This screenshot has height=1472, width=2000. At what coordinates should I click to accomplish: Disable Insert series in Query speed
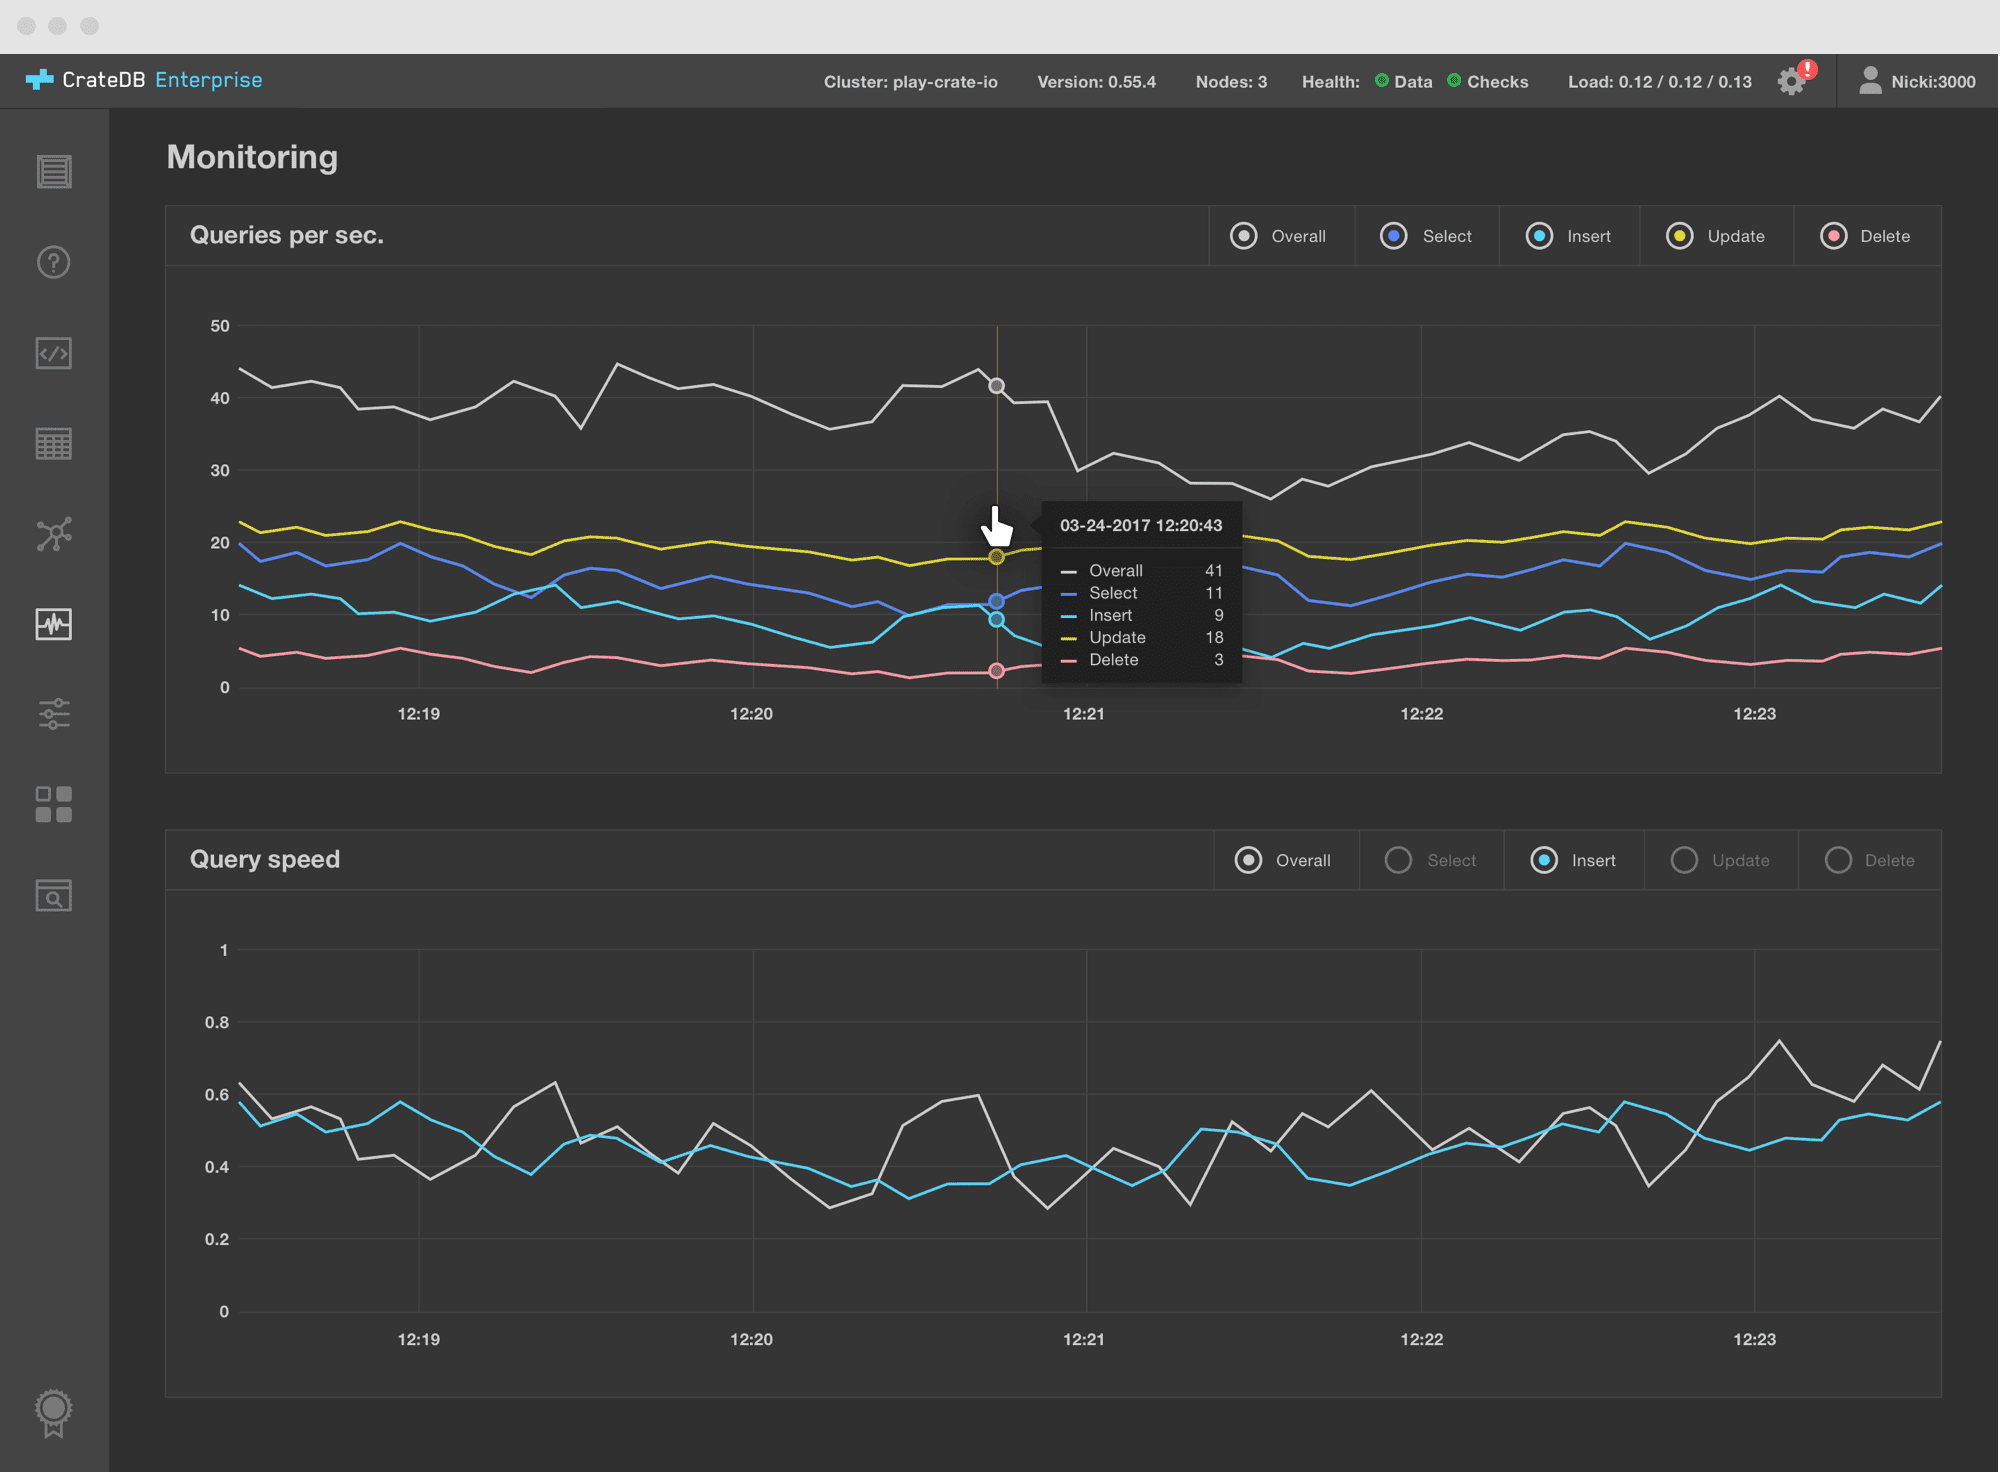1543,860
